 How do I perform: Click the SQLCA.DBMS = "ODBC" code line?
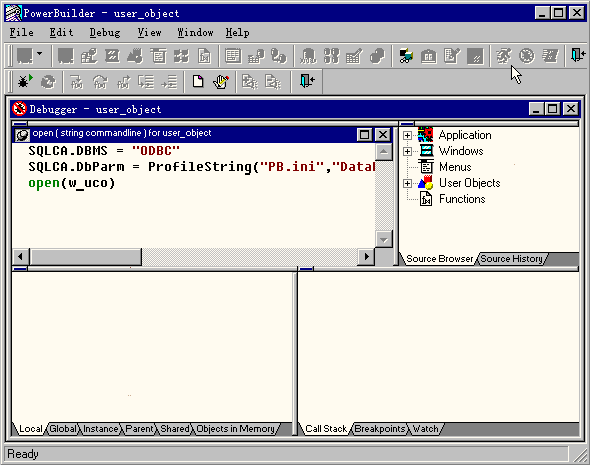pos(104,151)
